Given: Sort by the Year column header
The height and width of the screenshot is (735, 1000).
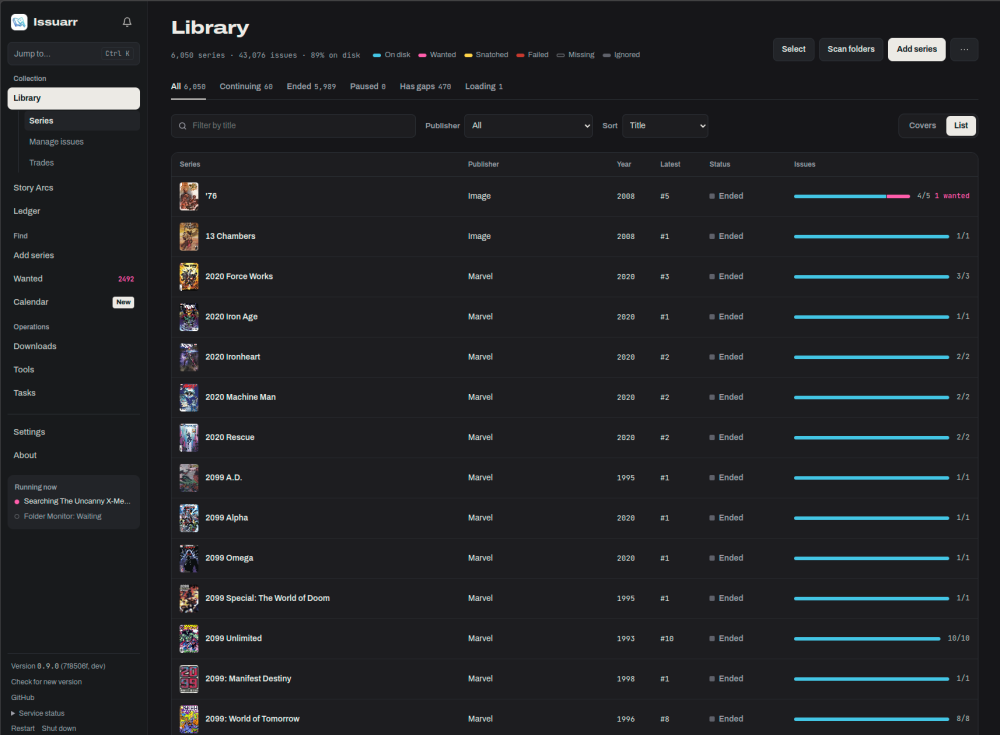Looking at the screenshot, I should [624, 165].
